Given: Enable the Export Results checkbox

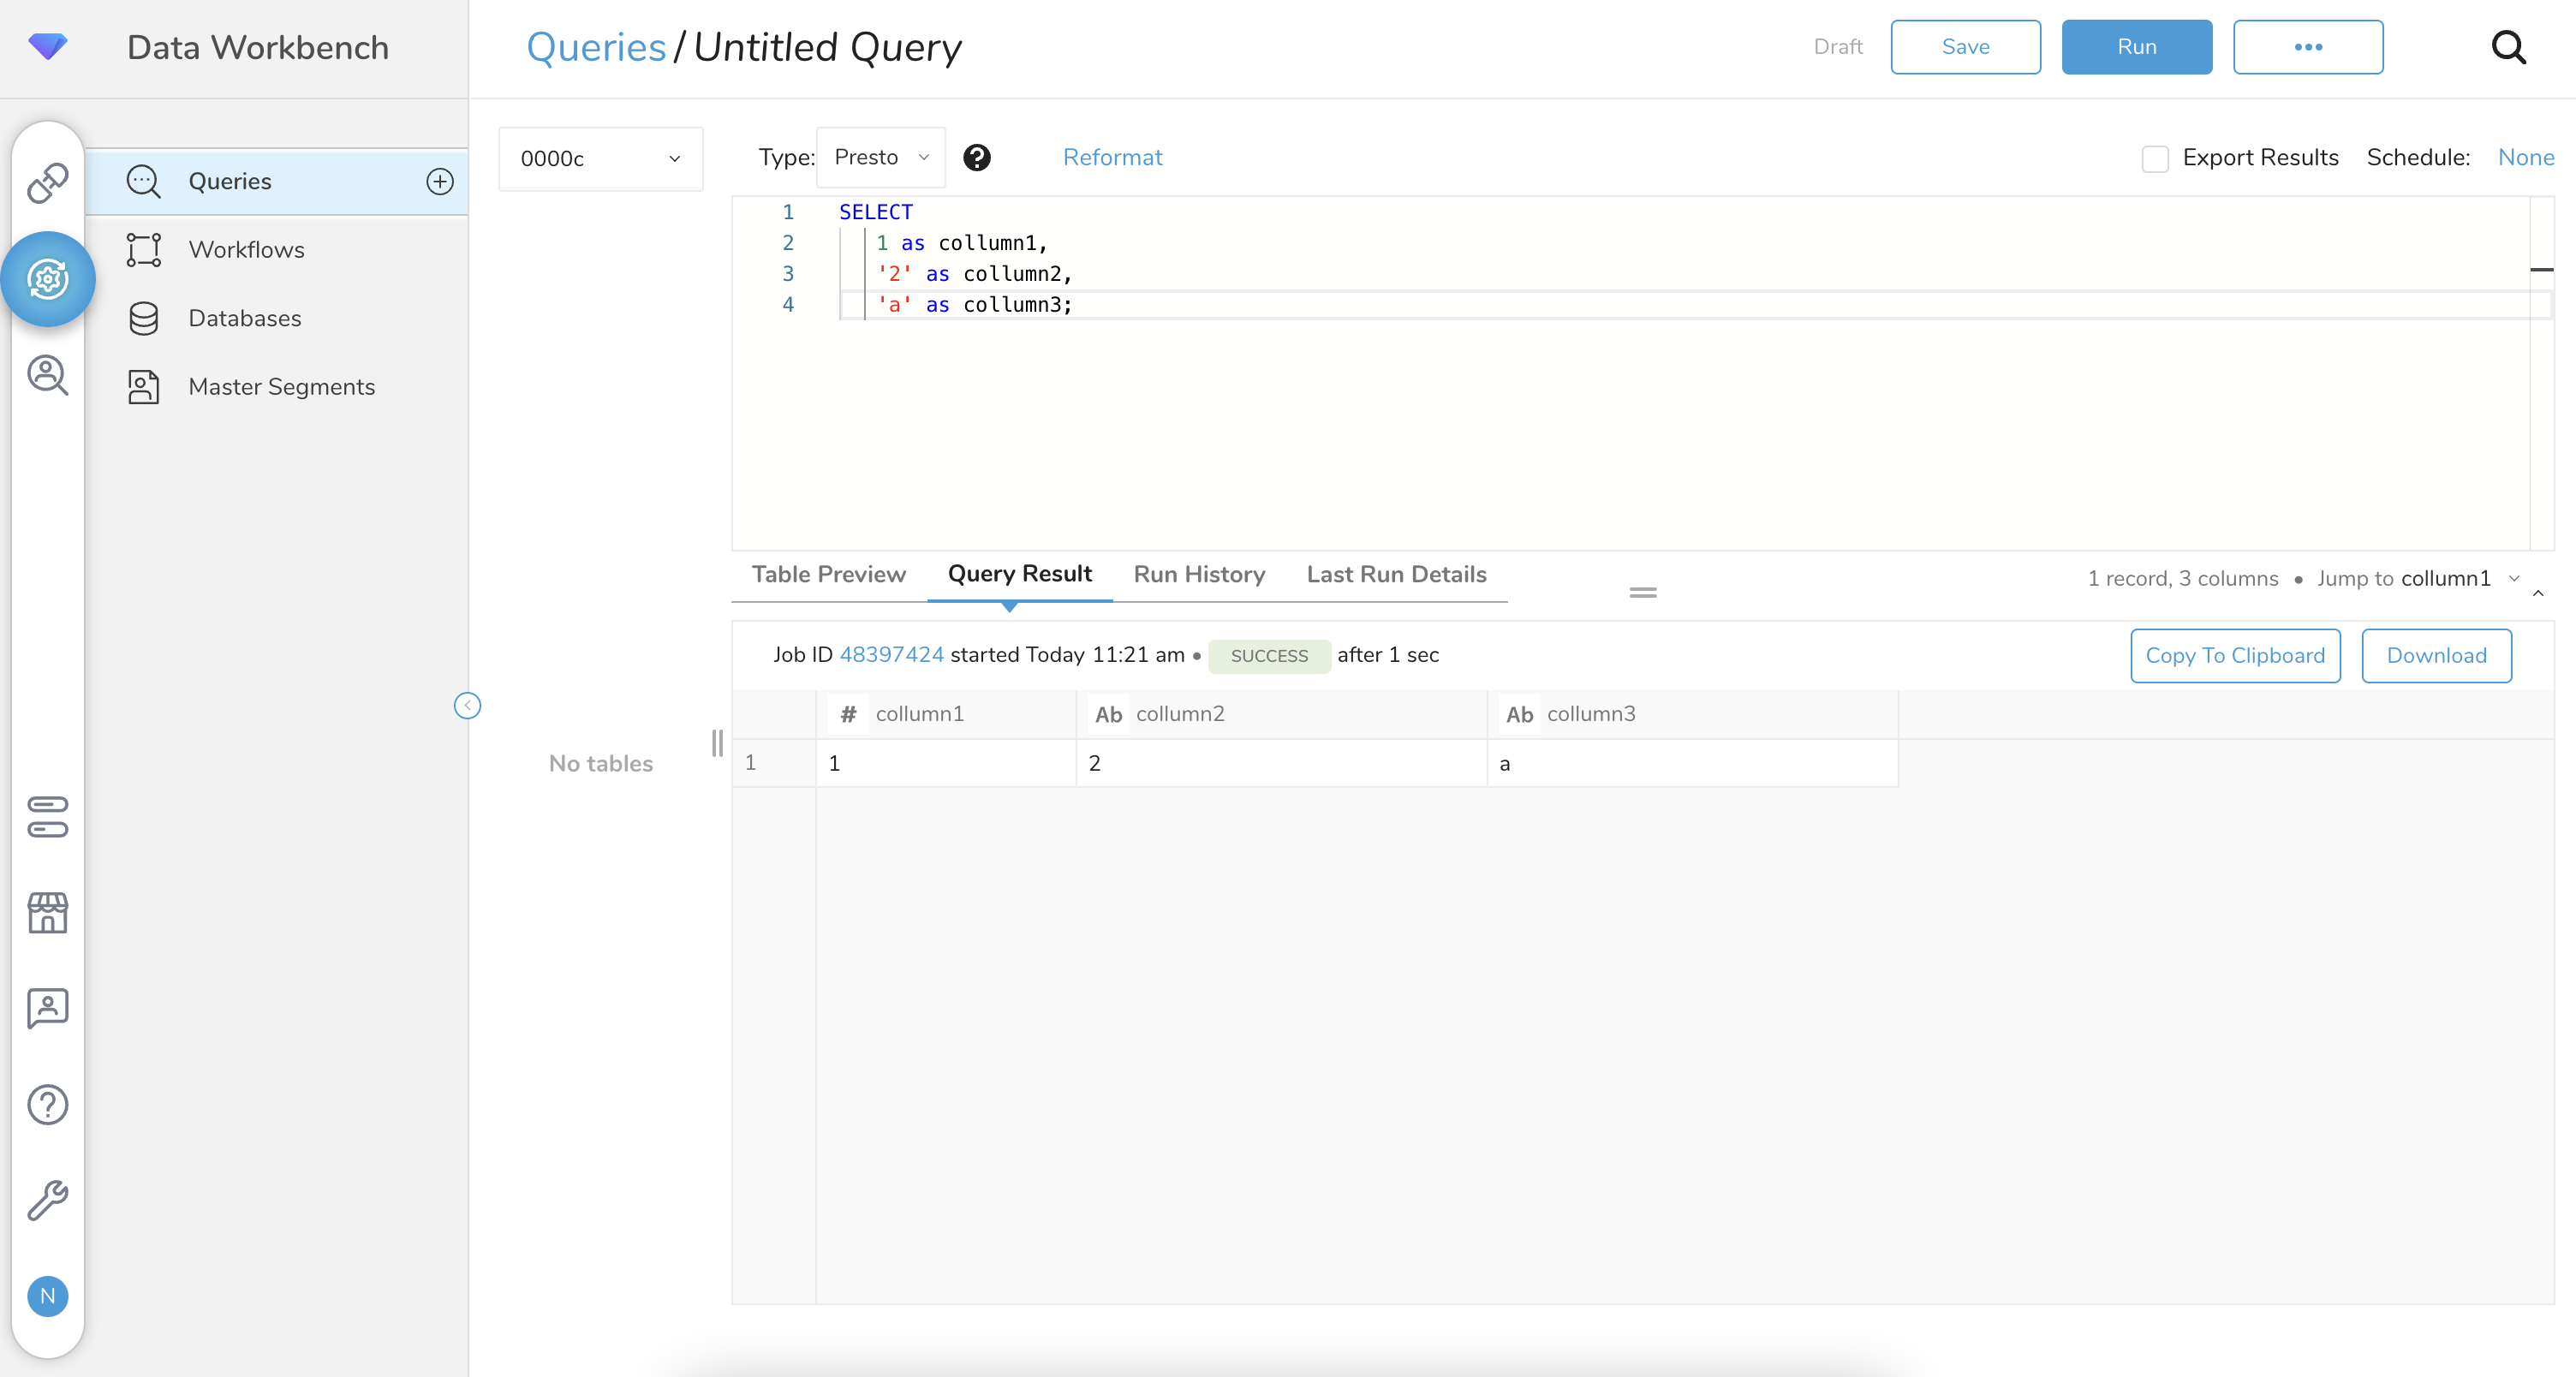Looking at the screenshot, I should (2155, 158).
